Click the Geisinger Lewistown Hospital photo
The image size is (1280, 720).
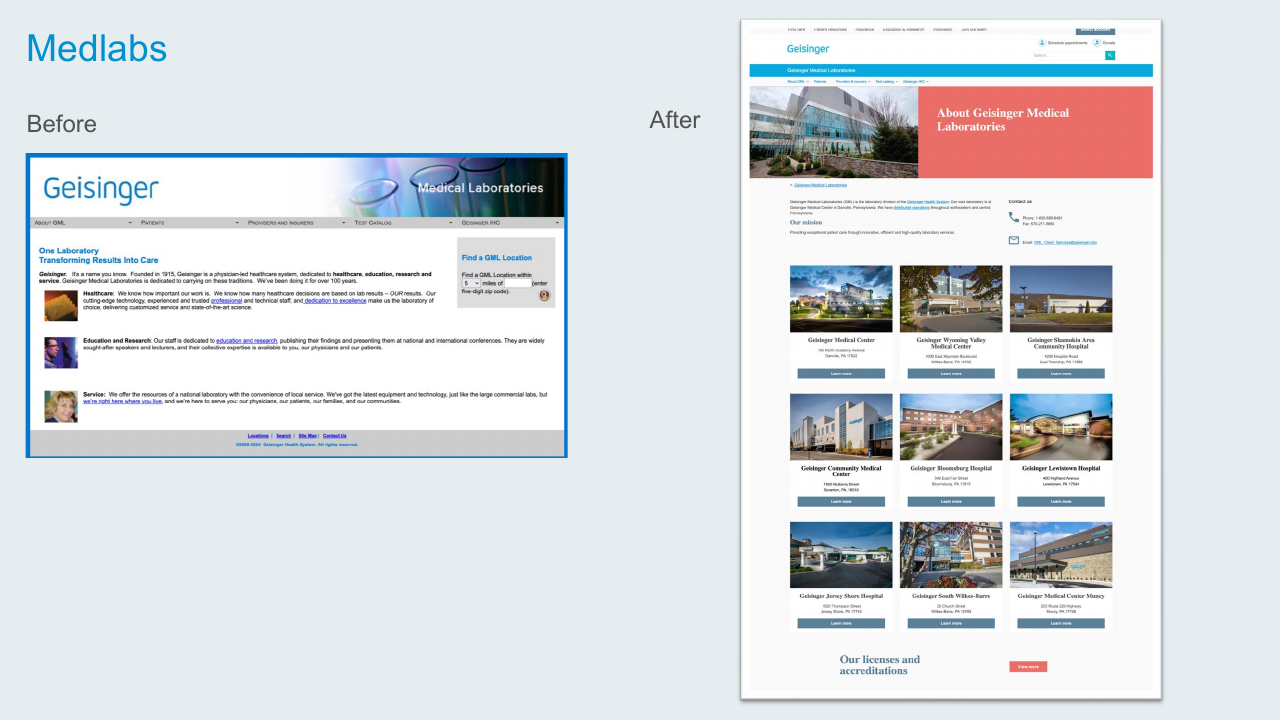point(1061,427)
